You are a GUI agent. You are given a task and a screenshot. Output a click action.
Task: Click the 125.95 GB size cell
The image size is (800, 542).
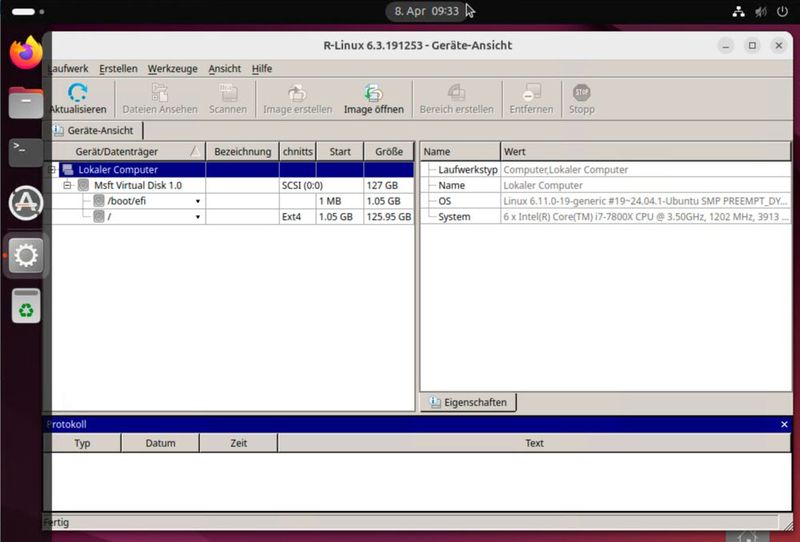point(389,217)
